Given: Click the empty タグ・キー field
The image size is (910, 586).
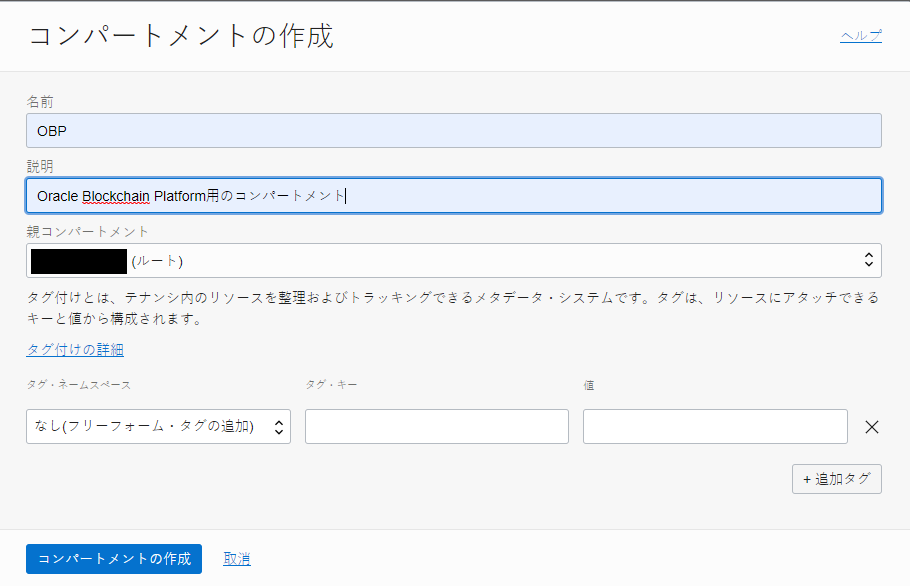Looking at the screenshot, I should click(436, 426).
